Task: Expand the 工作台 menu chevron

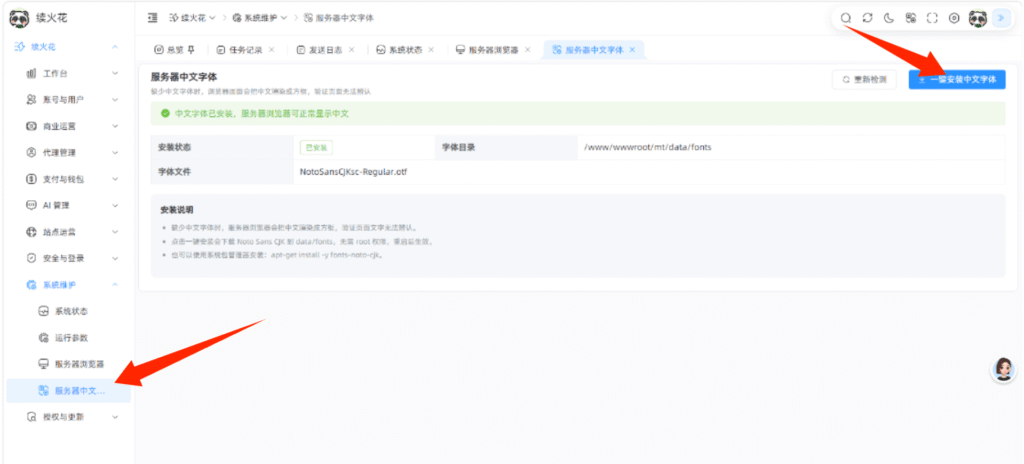Action: tap(115, 73)
